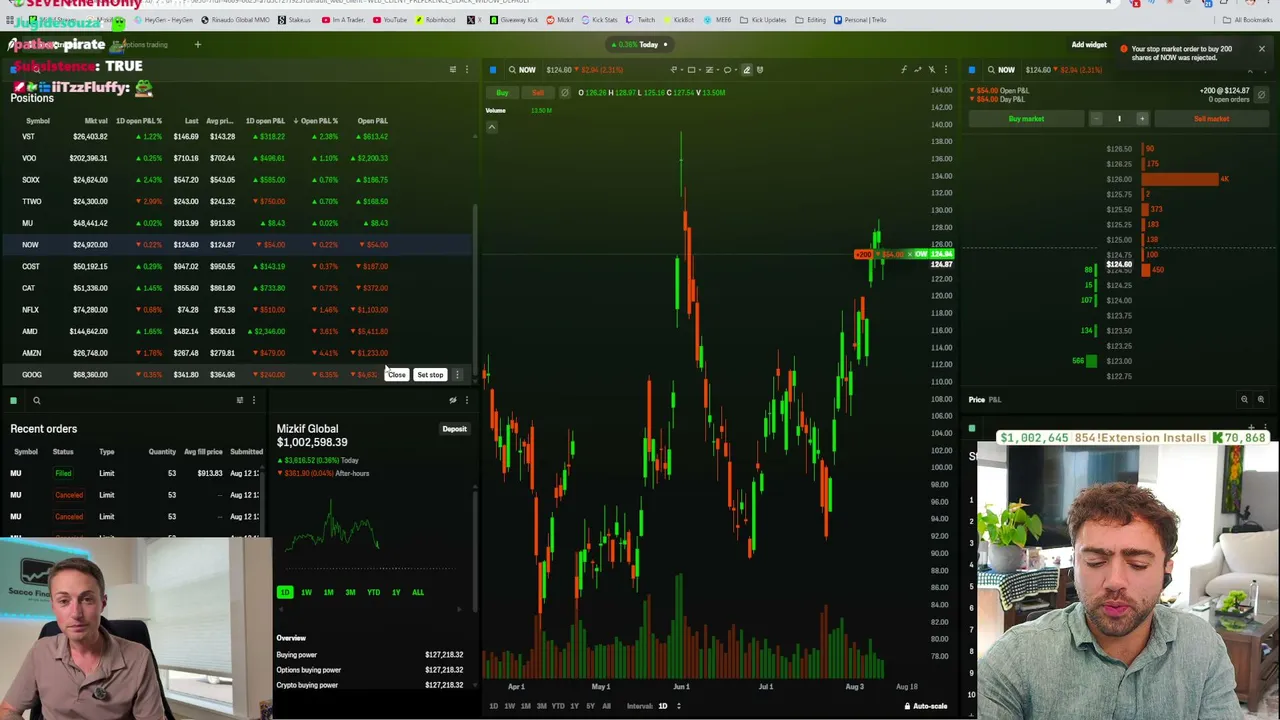Open chart type line icon
The height and width of the screenshot is (720, 1280).
917,70
